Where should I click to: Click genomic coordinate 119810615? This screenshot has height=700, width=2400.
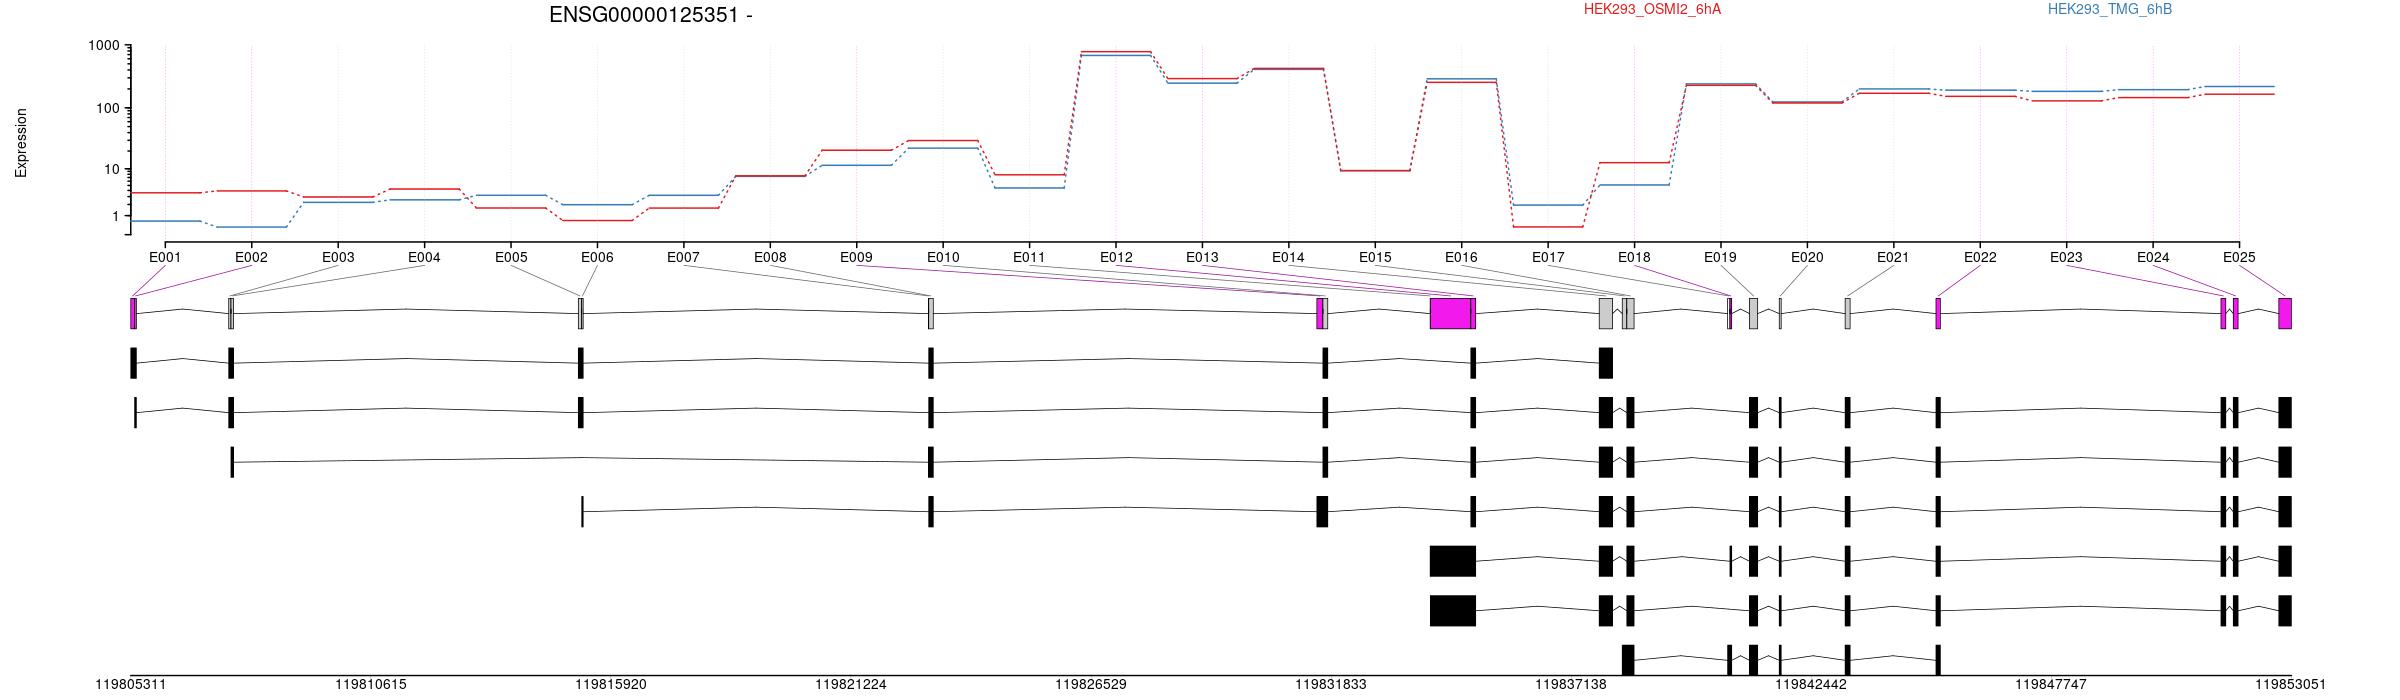click(x=371, y=685)
